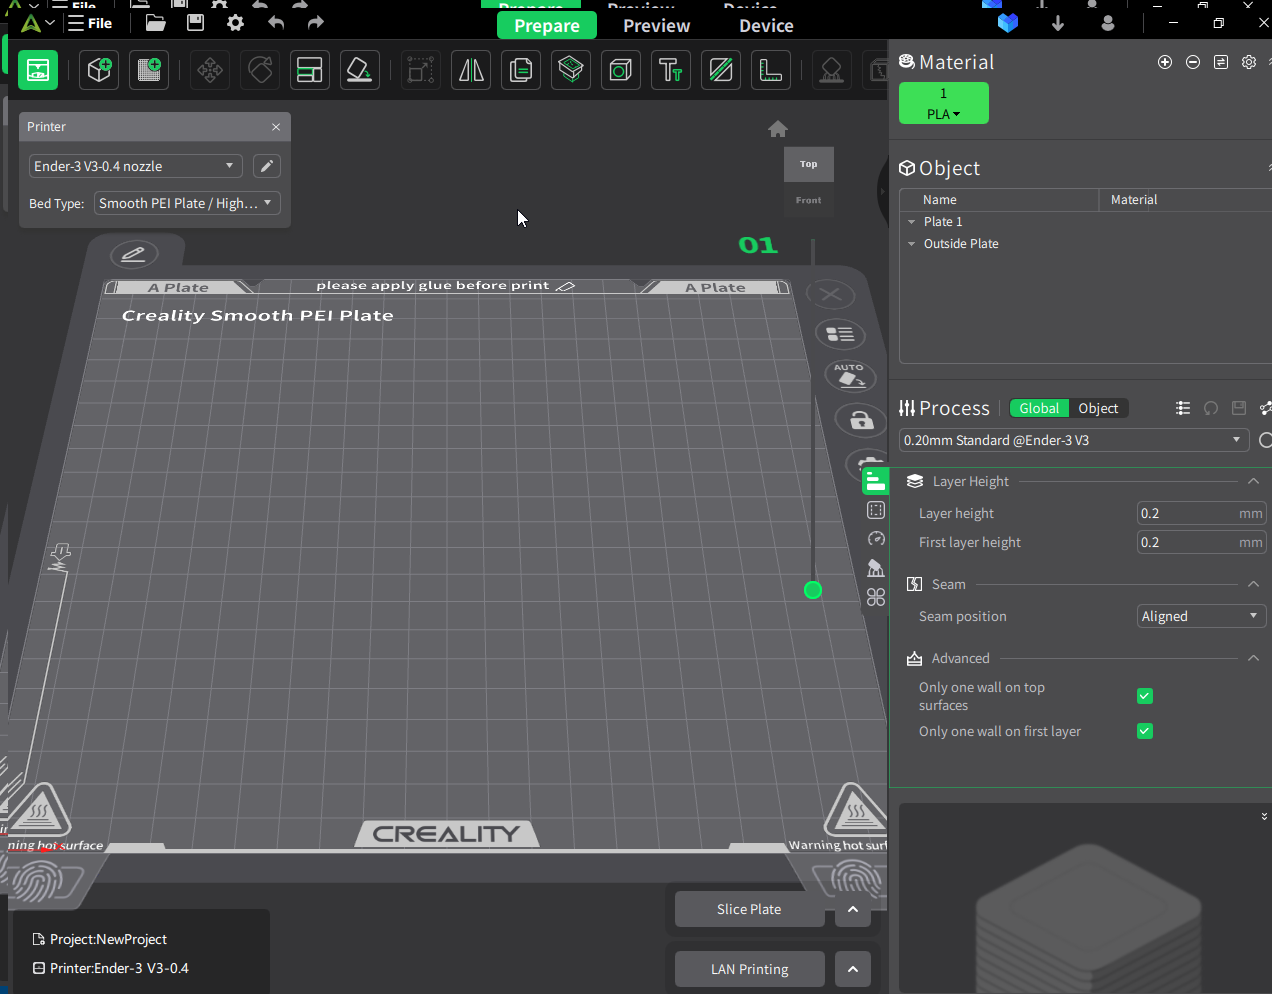
Task: Switch to the Prepare tab
Action: 547,25
